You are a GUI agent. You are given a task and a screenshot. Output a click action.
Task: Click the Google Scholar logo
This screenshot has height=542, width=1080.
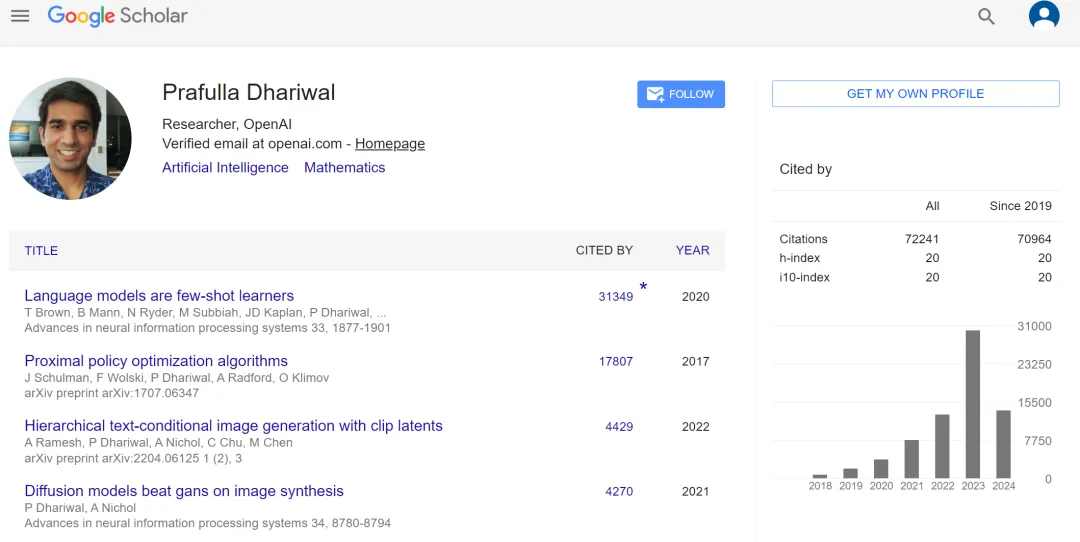117,16
